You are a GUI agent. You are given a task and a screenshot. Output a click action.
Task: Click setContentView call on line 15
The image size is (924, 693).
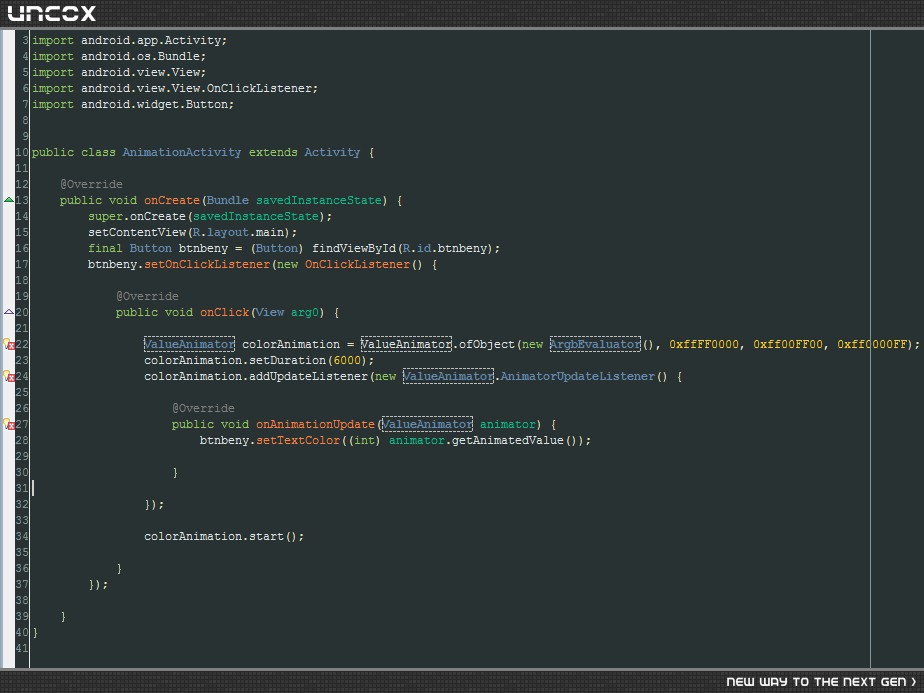point(137,232)
